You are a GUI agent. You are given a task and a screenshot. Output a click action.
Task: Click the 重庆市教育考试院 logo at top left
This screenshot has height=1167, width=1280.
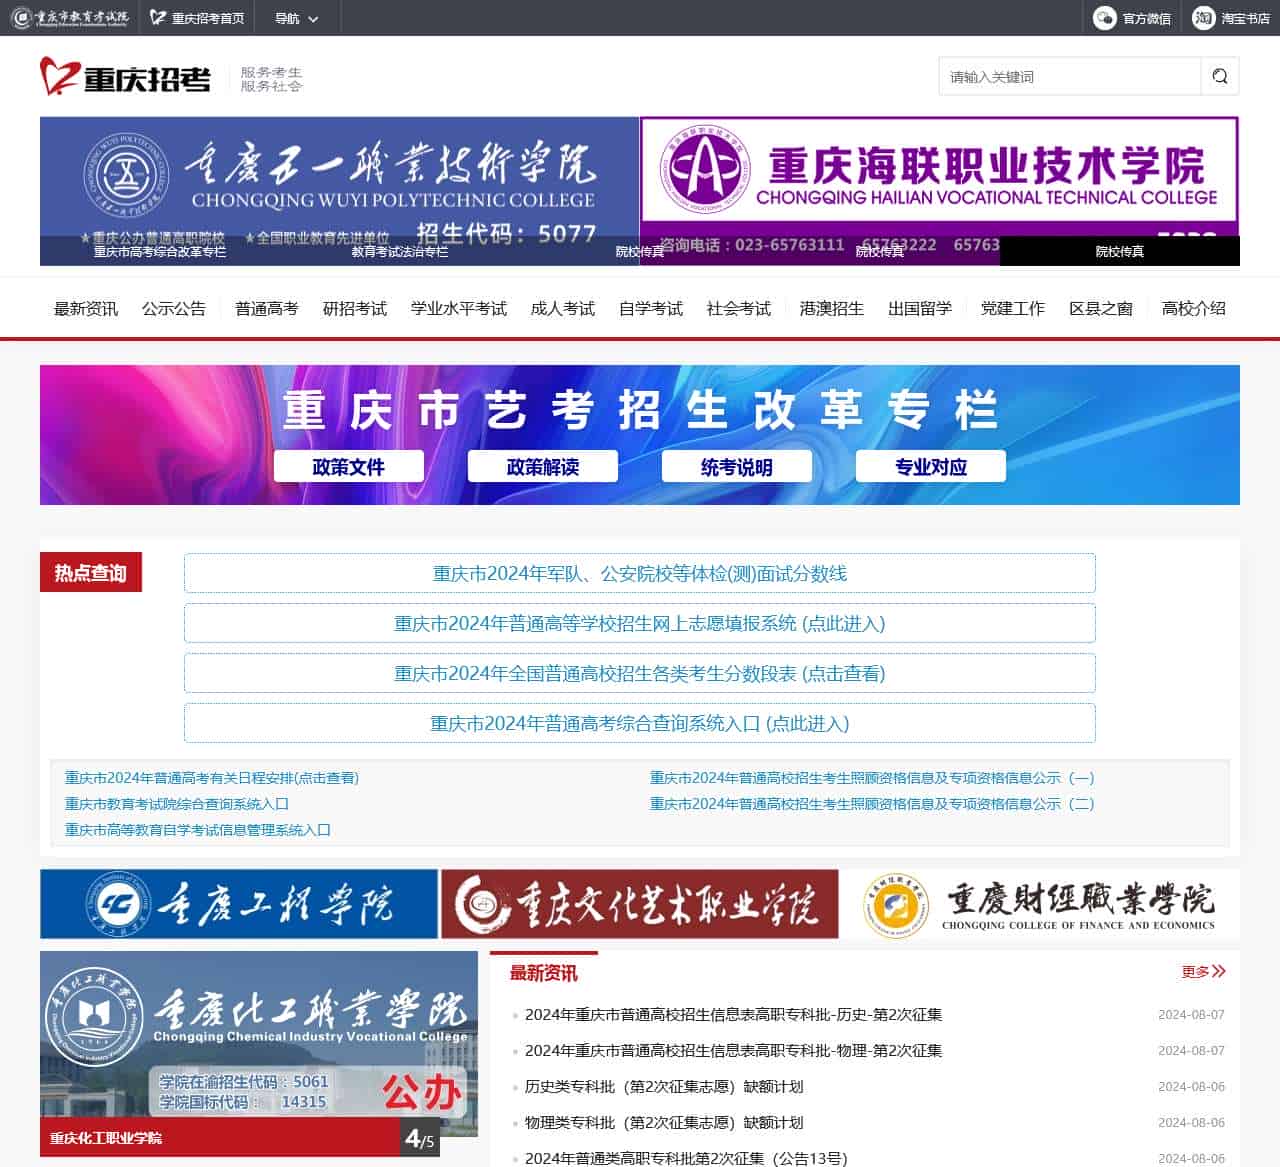[70, 18]
